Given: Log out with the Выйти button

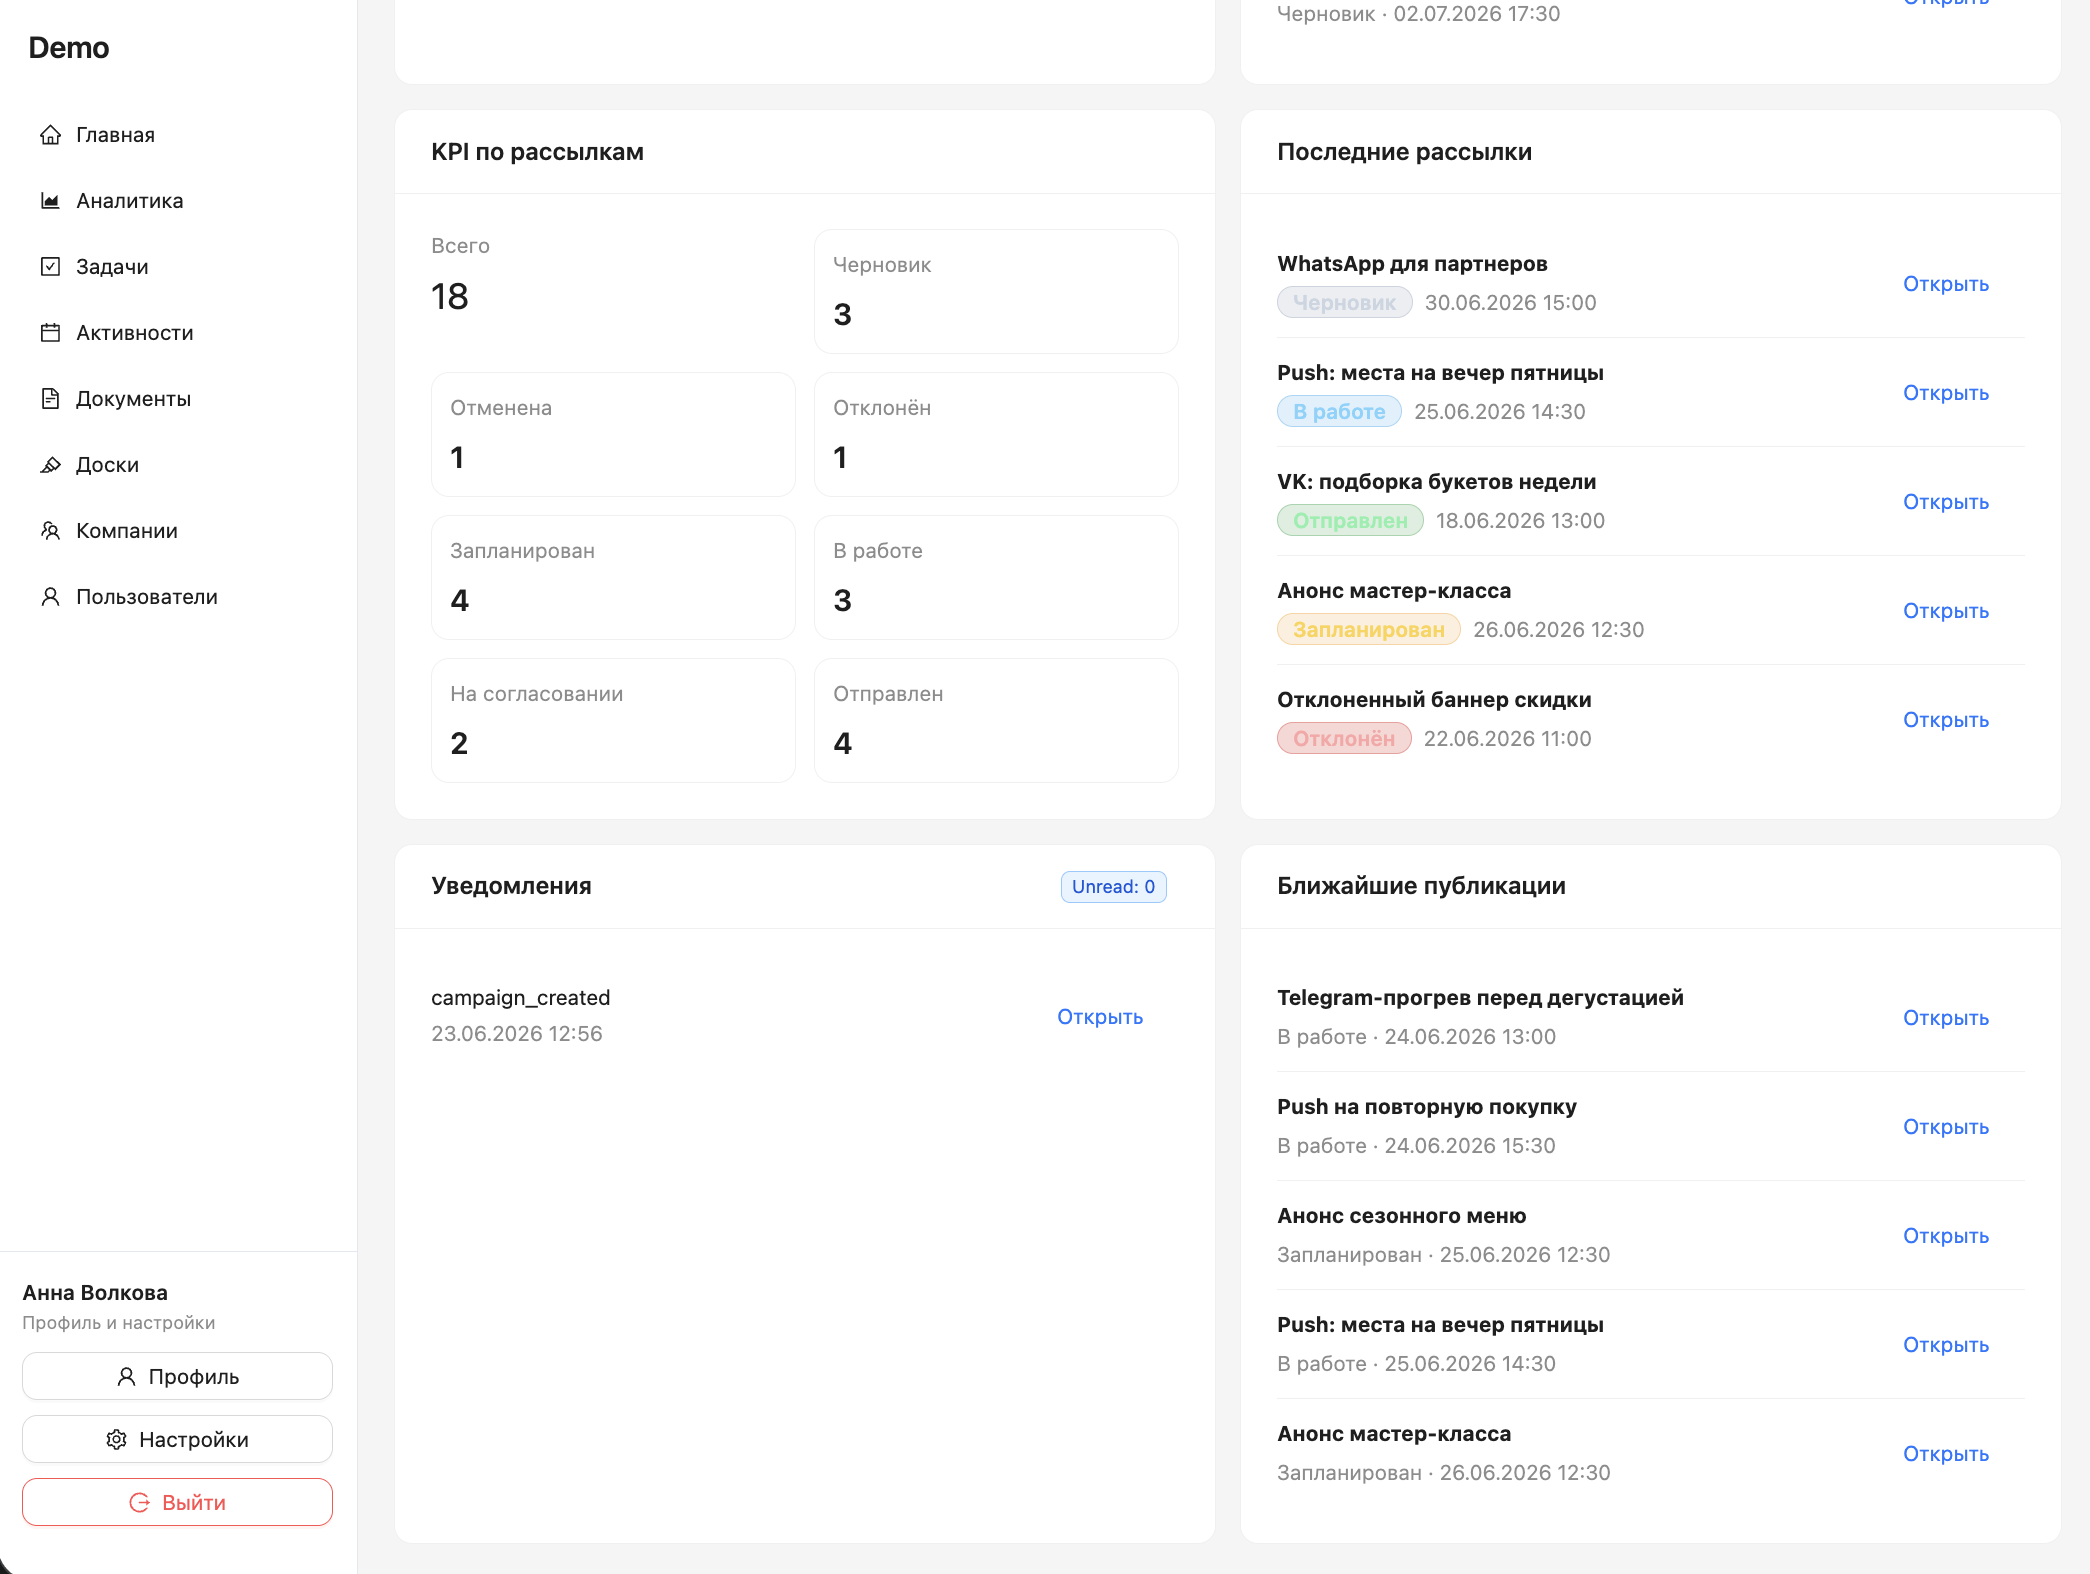Looking at the screenshot, I should pos(178,1503).
